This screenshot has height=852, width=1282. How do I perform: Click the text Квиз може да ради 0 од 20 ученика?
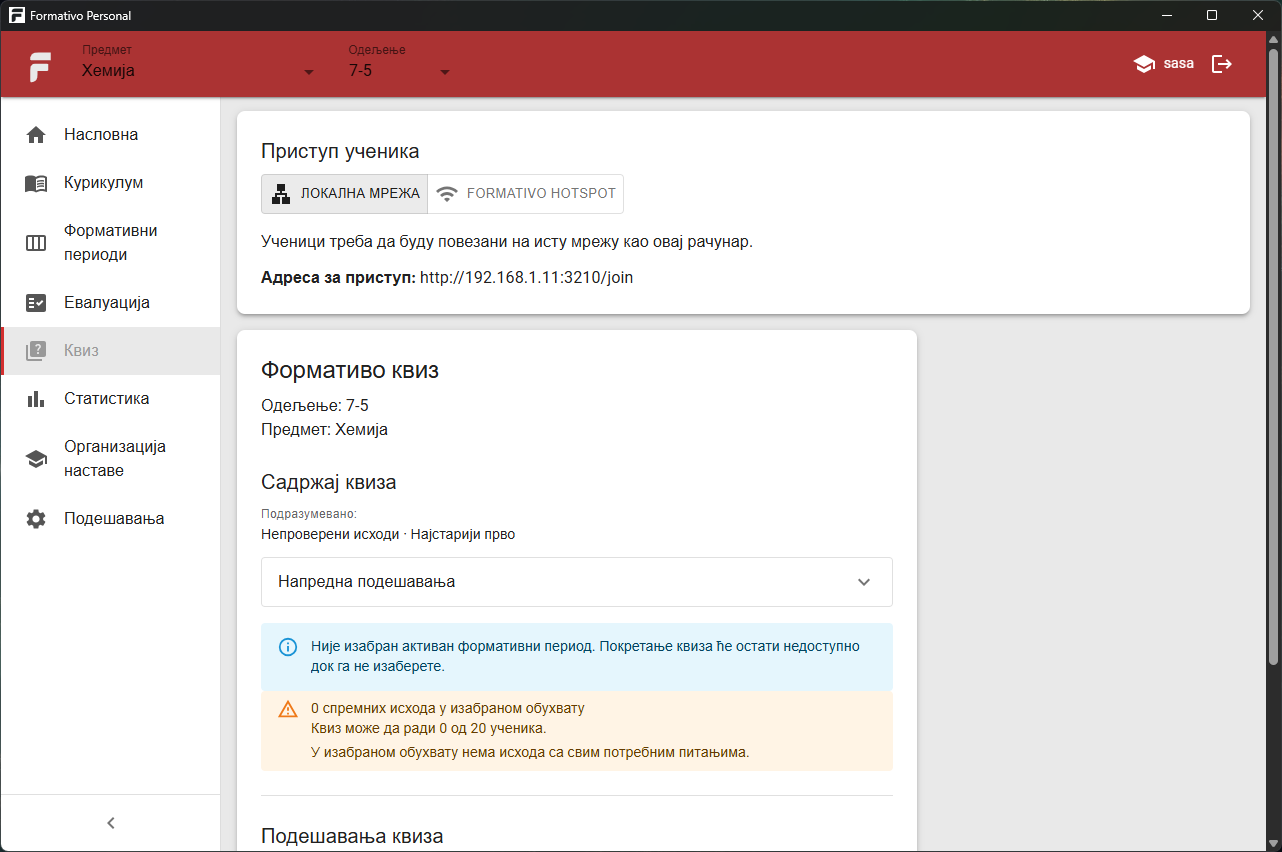(429, 728)
